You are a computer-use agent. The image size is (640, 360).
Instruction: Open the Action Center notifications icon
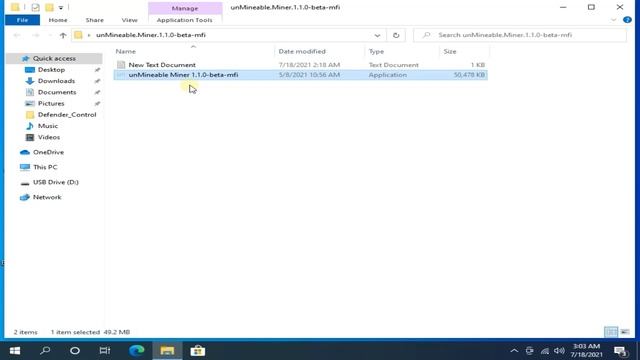[621, 351]
